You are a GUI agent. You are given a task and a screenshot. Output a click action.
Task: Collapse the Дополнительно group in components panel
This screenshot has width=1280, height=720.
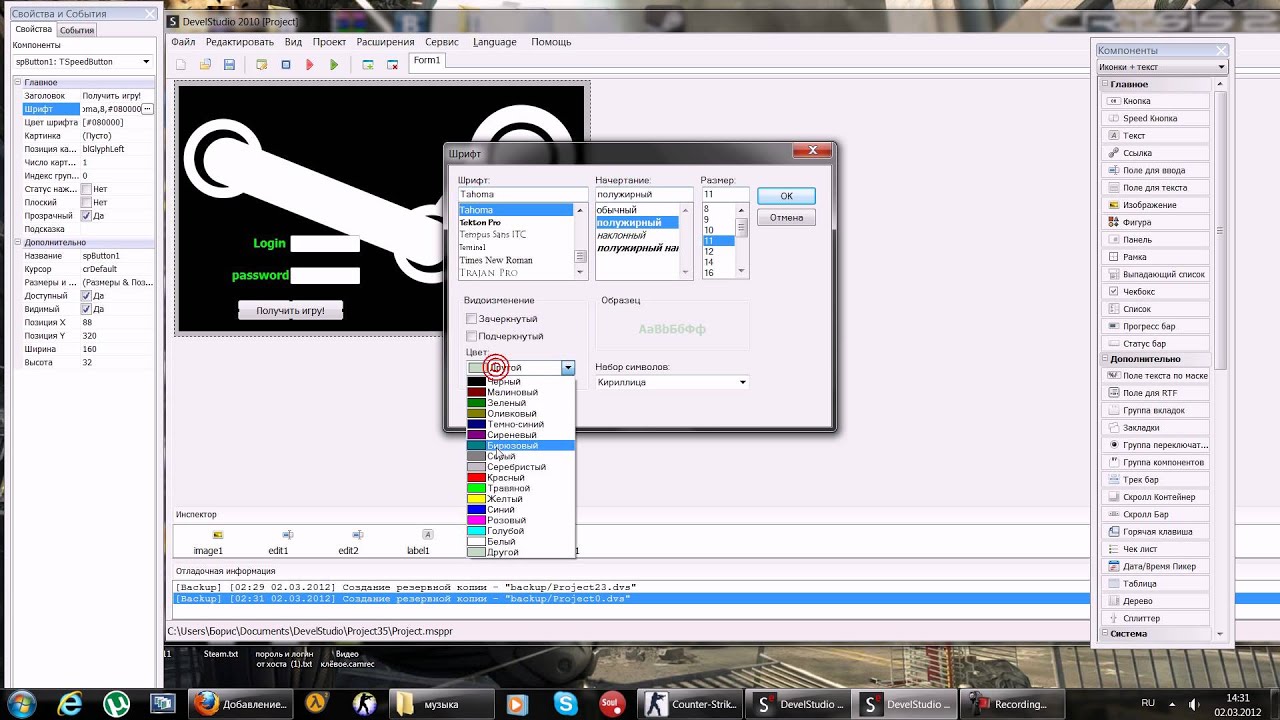tap(1105, 359)
